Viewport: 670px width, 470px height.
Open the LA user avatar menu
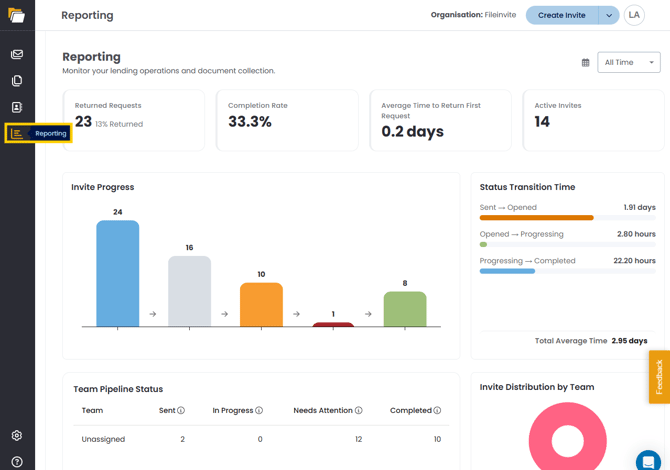pyautogui.click(x=634, y=15)
